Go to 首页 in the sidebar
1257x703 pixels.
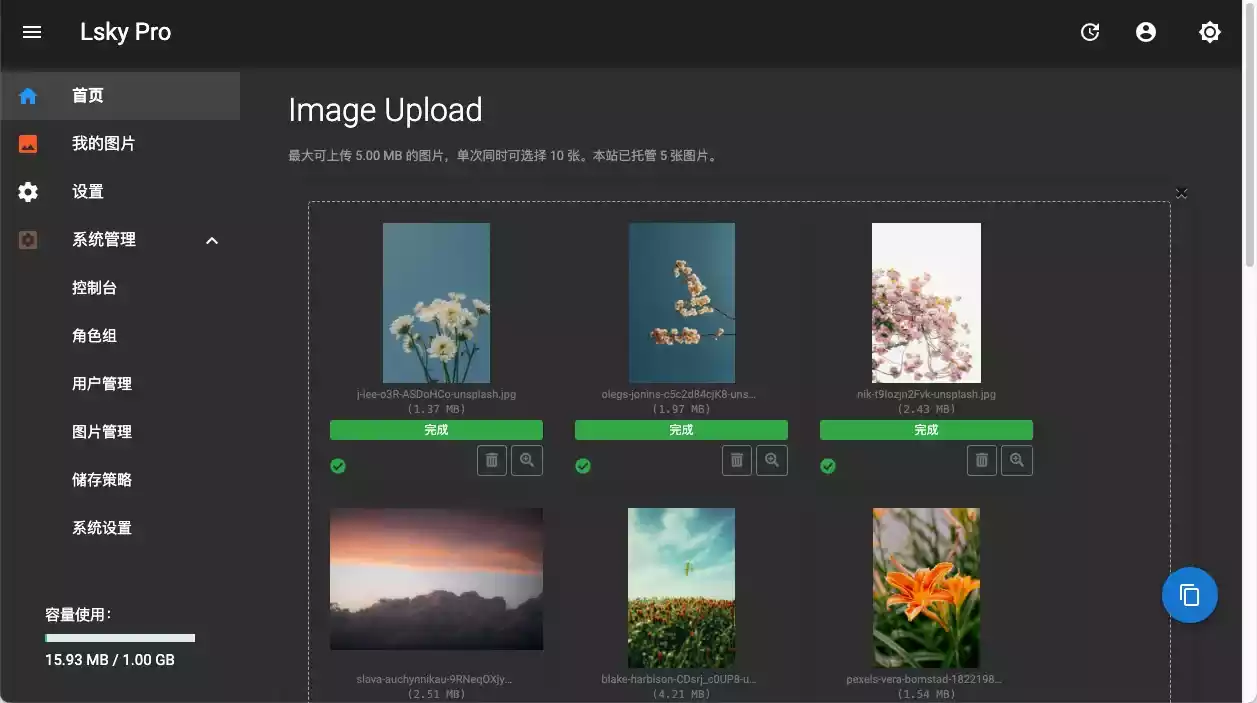click(88, 96)
